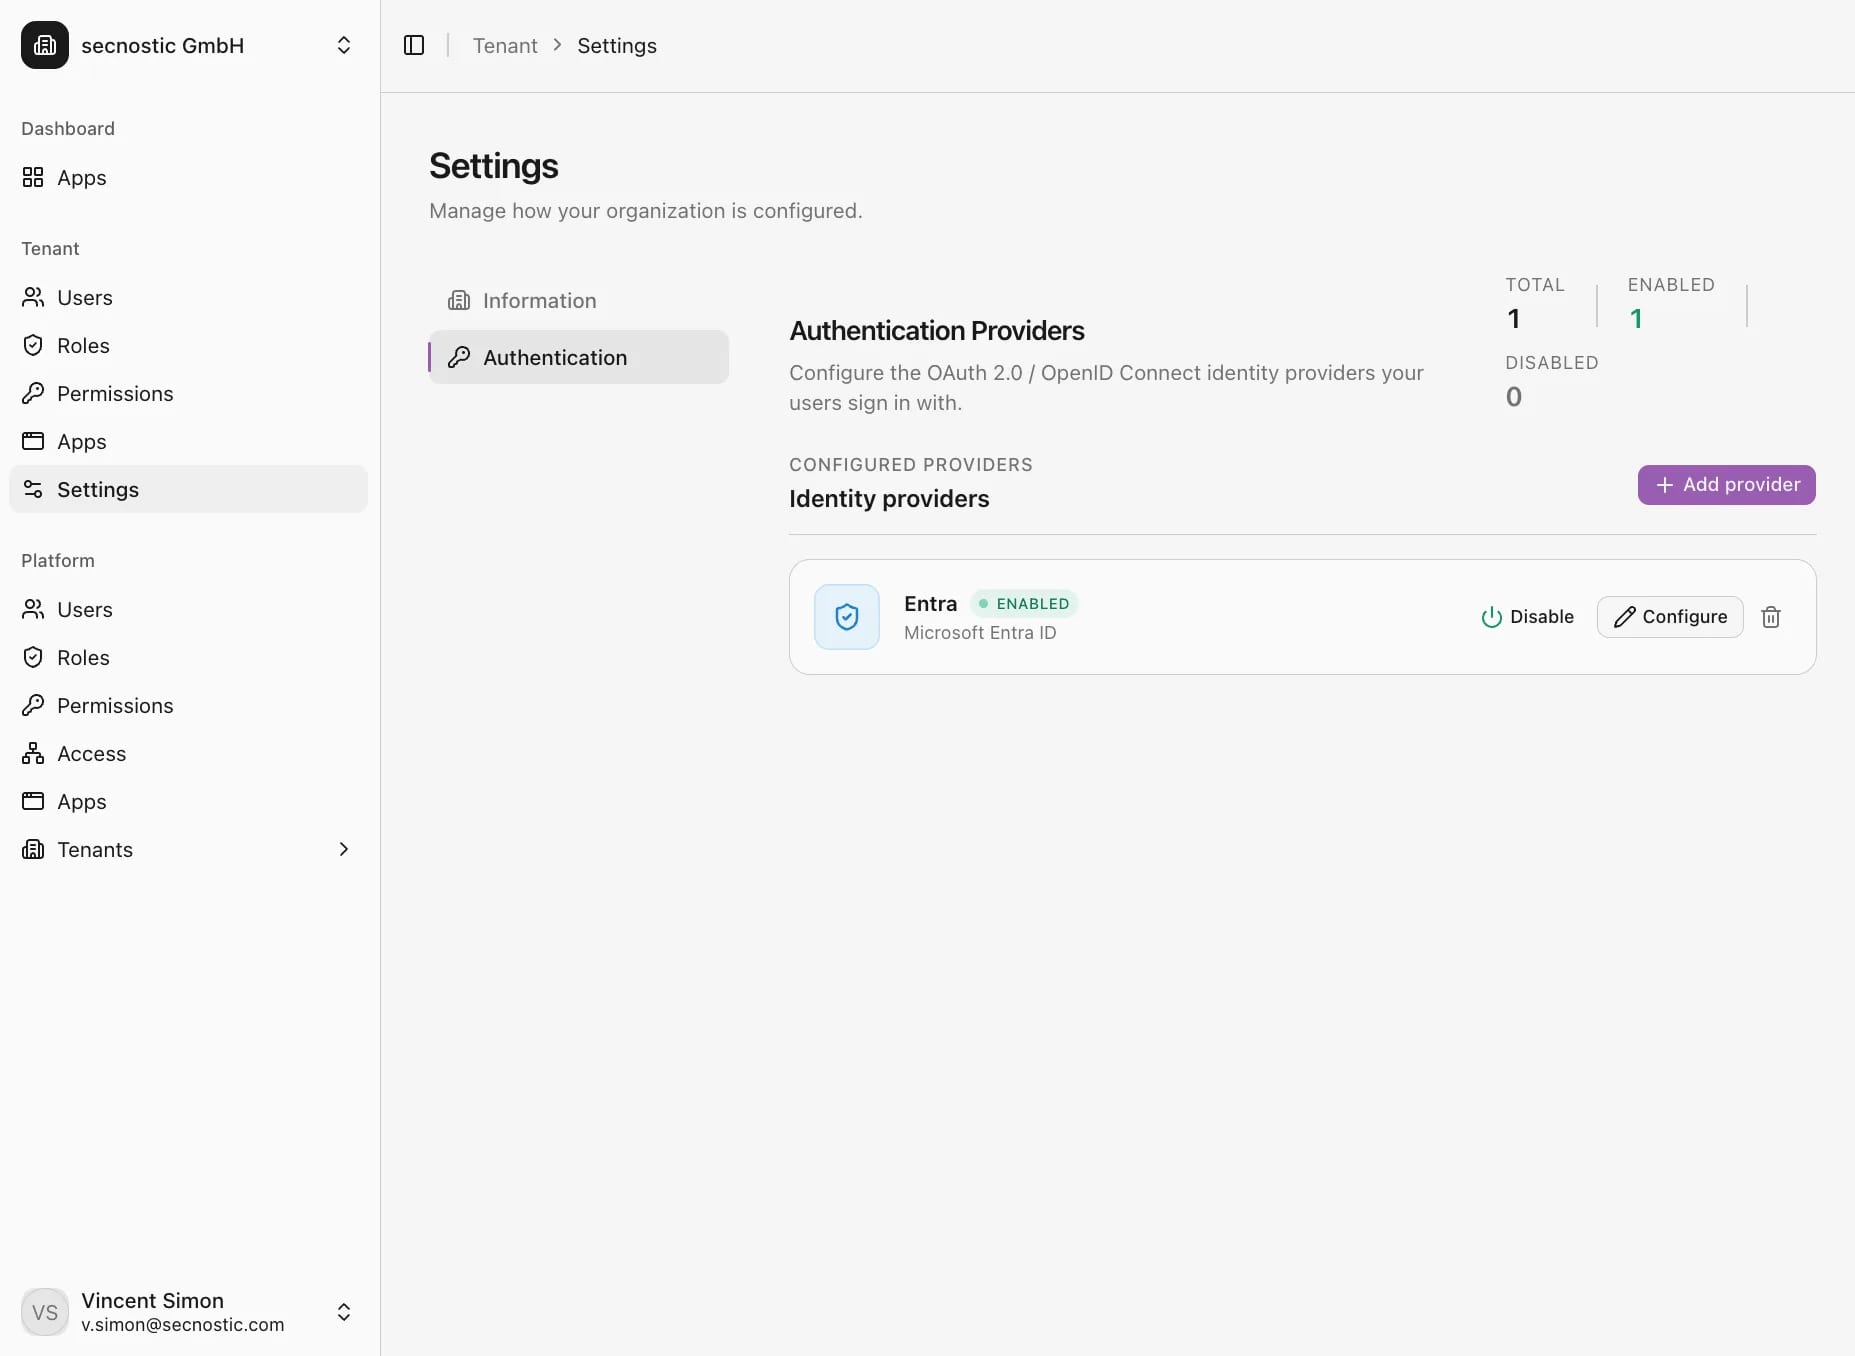Screen dimensions: 1855x1356
Task: Click the Microsoft Entra ID subtitle
Action: click(x=980, y=633)
